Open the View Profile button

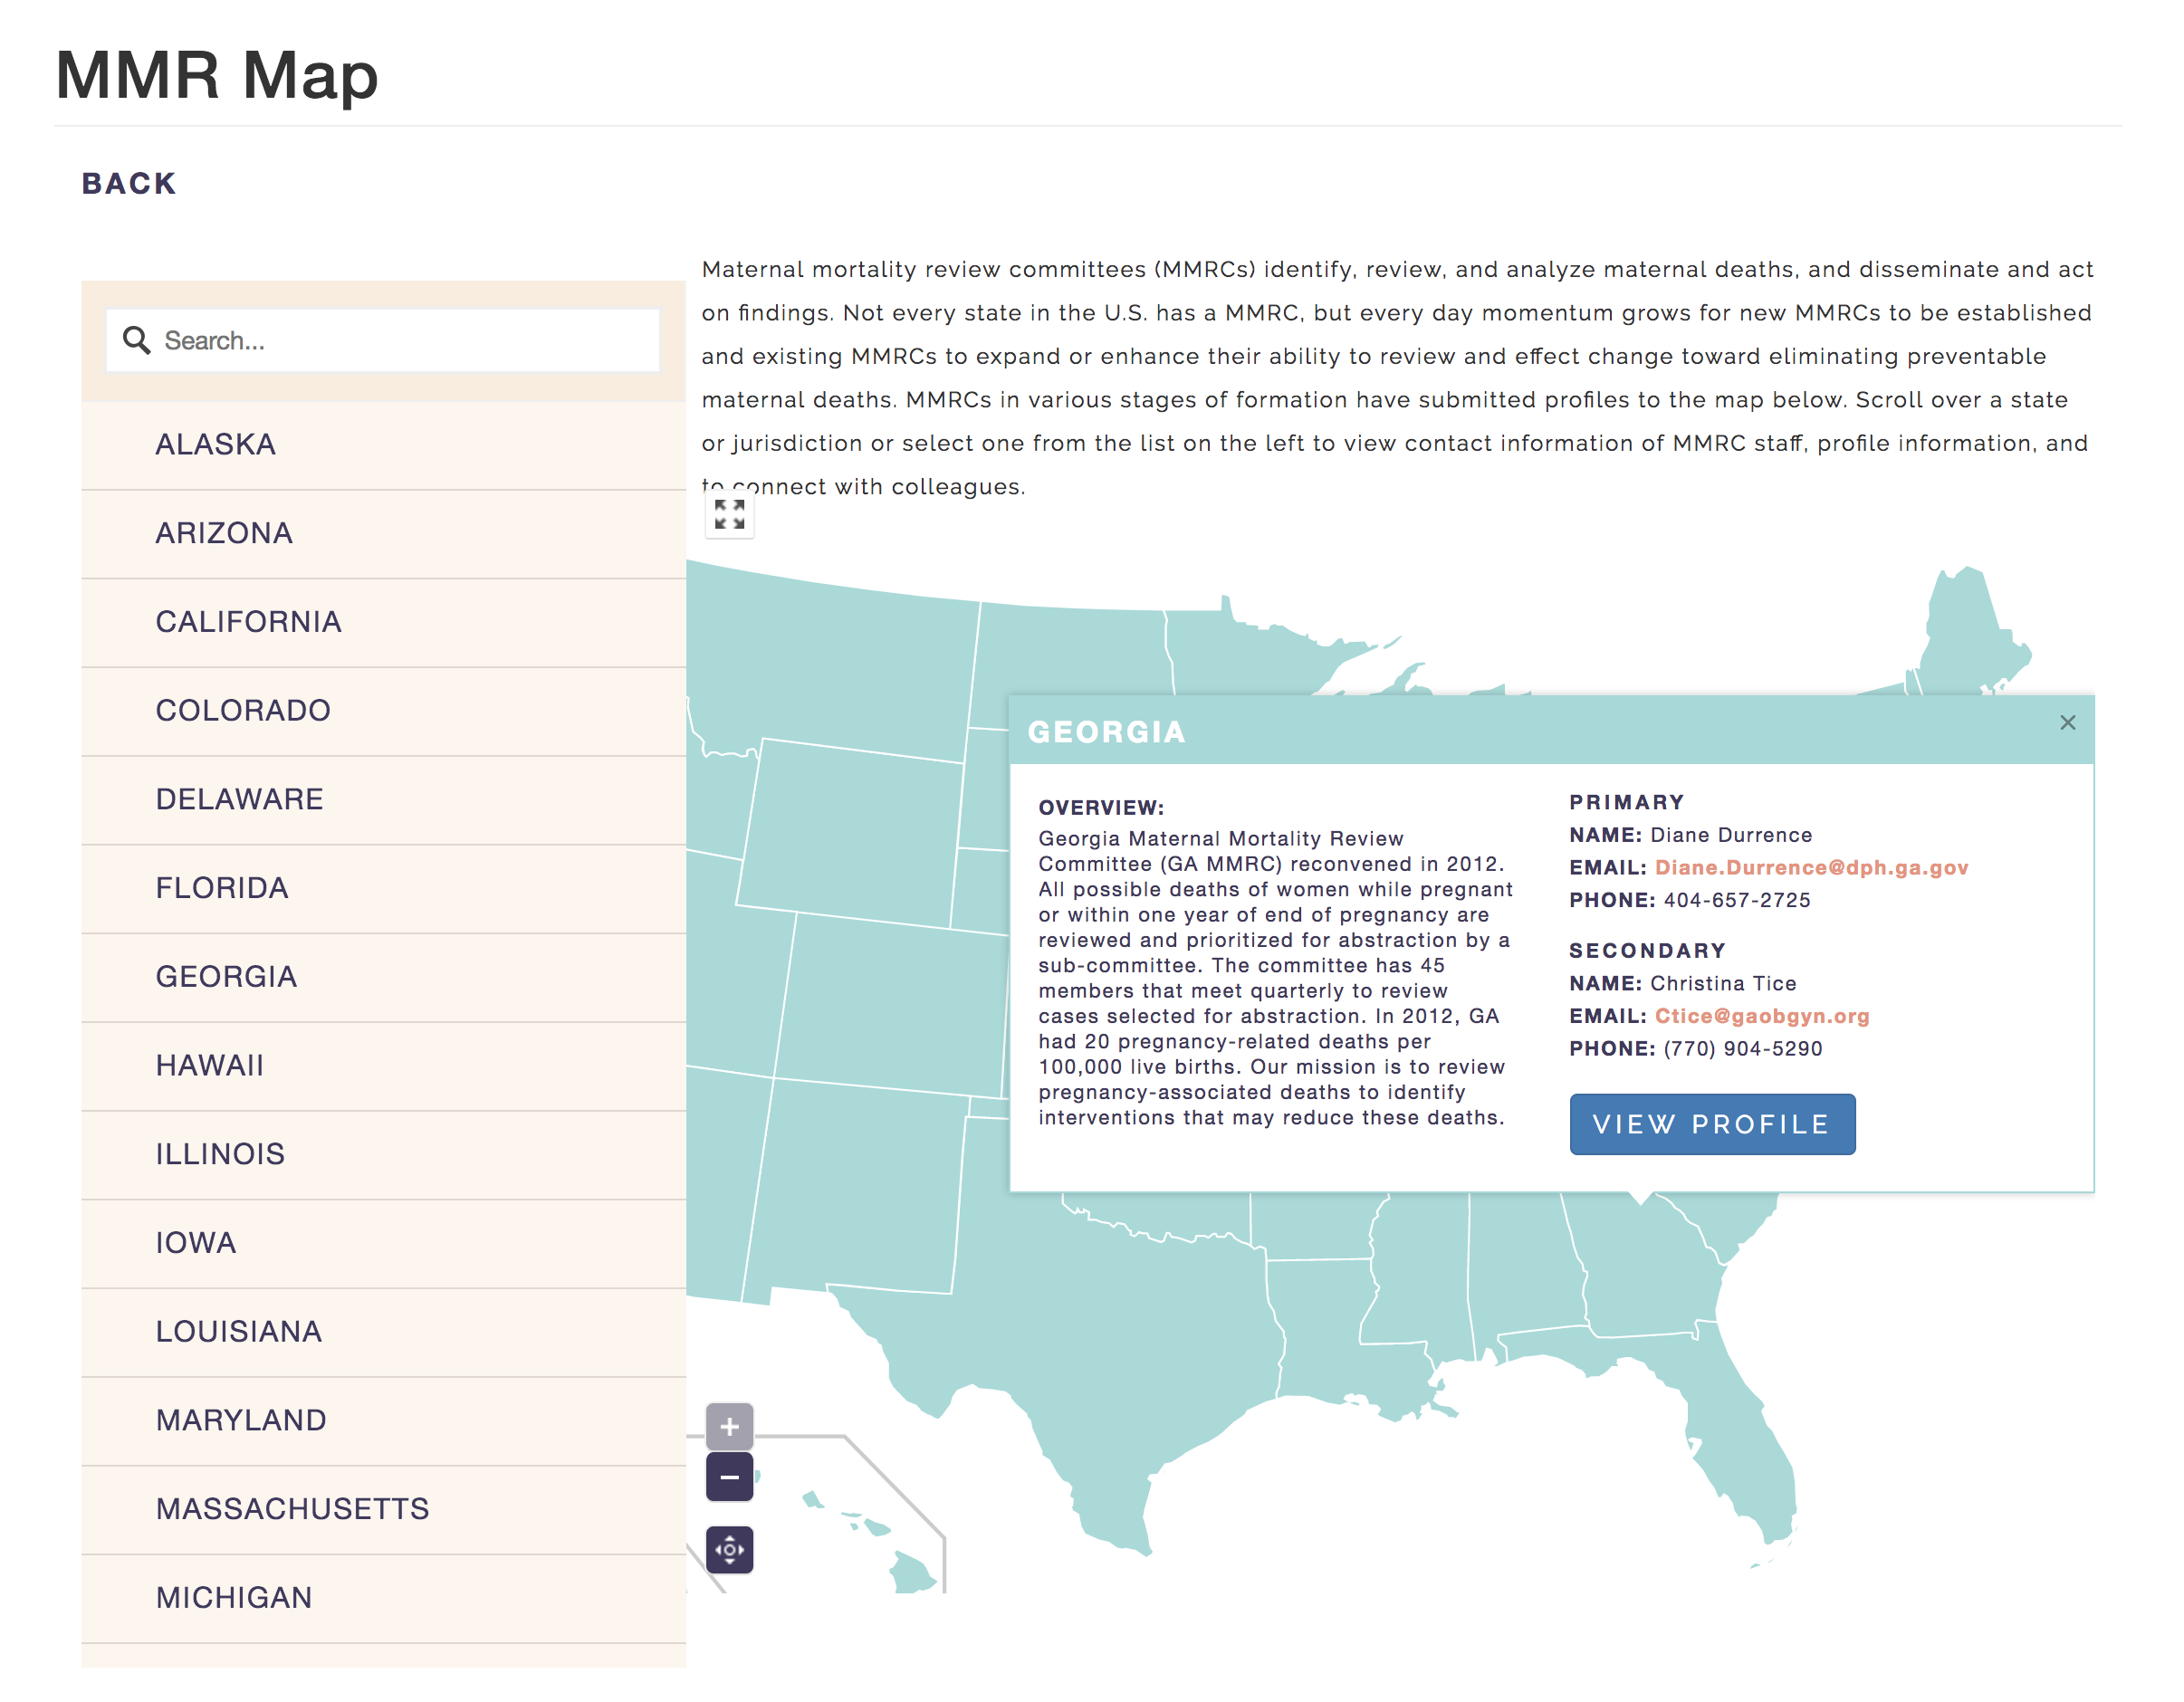point(1712,1124)
